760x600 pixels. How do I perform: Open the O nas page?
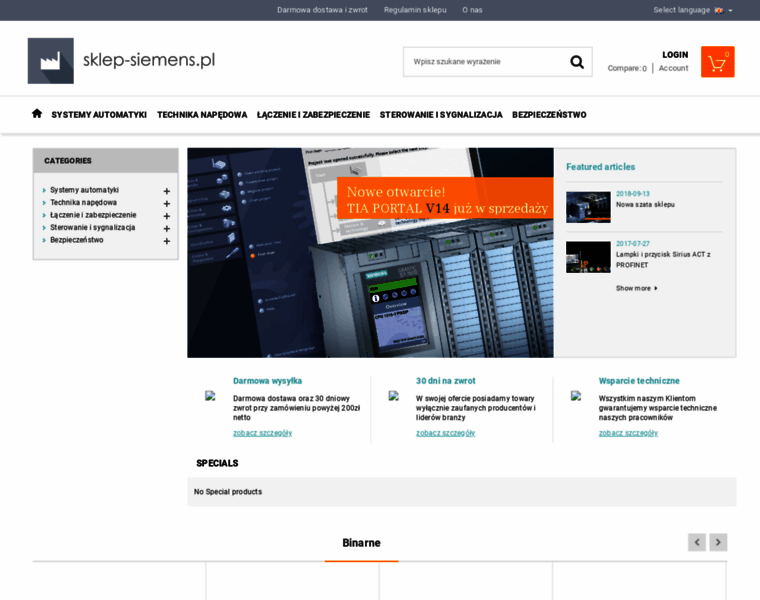tap(472, 10)
